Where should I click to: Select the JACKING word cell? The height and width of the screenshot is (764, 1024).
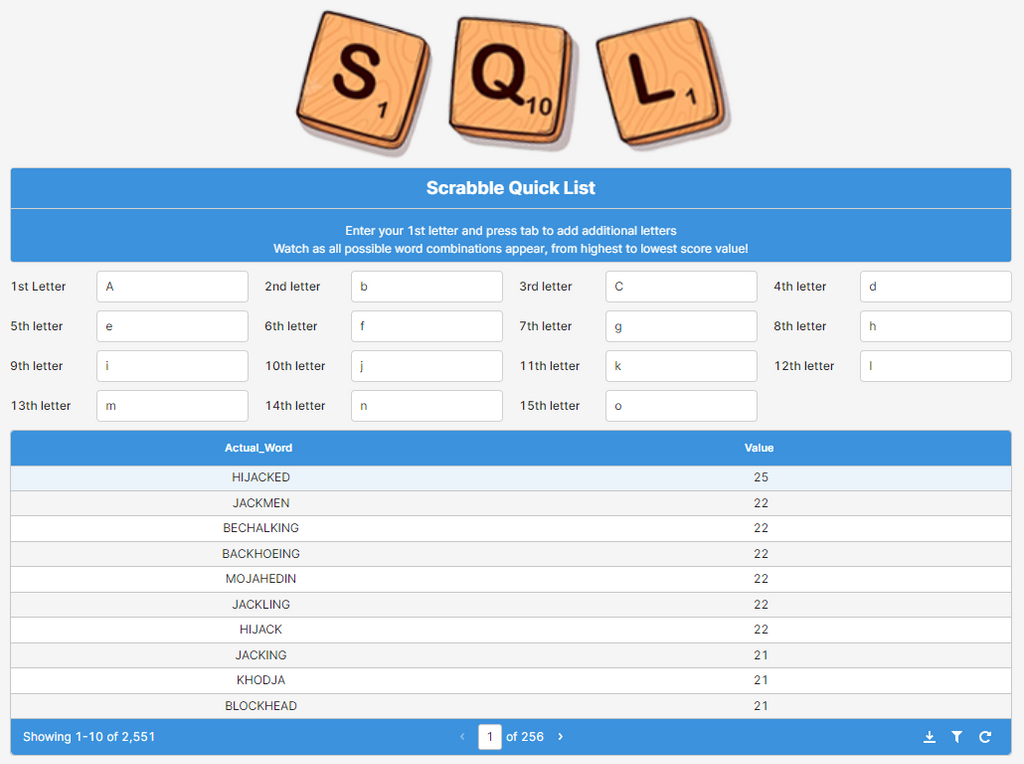[261, 655]
